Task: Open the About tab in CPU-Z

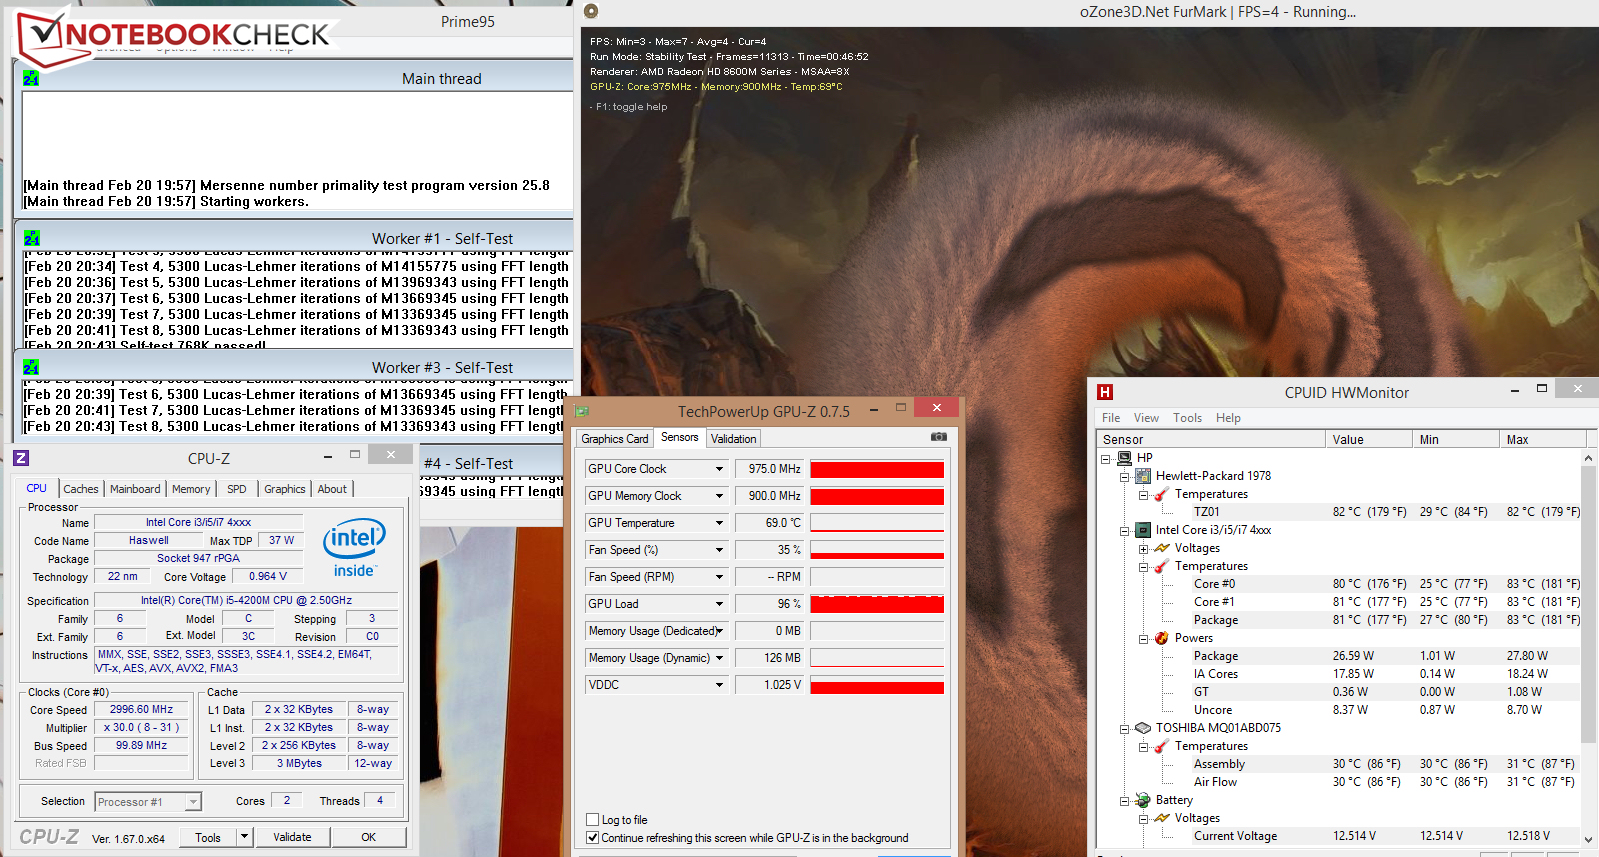Action: pos(333,489)
